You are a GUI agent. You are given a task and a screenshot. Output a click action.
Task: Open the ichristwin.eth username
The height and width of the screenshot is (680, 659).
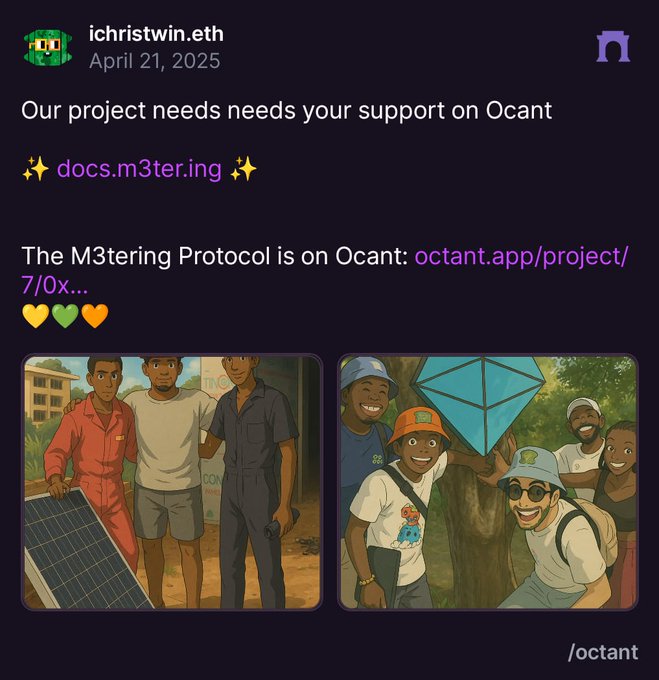click(x=156, y=34)
